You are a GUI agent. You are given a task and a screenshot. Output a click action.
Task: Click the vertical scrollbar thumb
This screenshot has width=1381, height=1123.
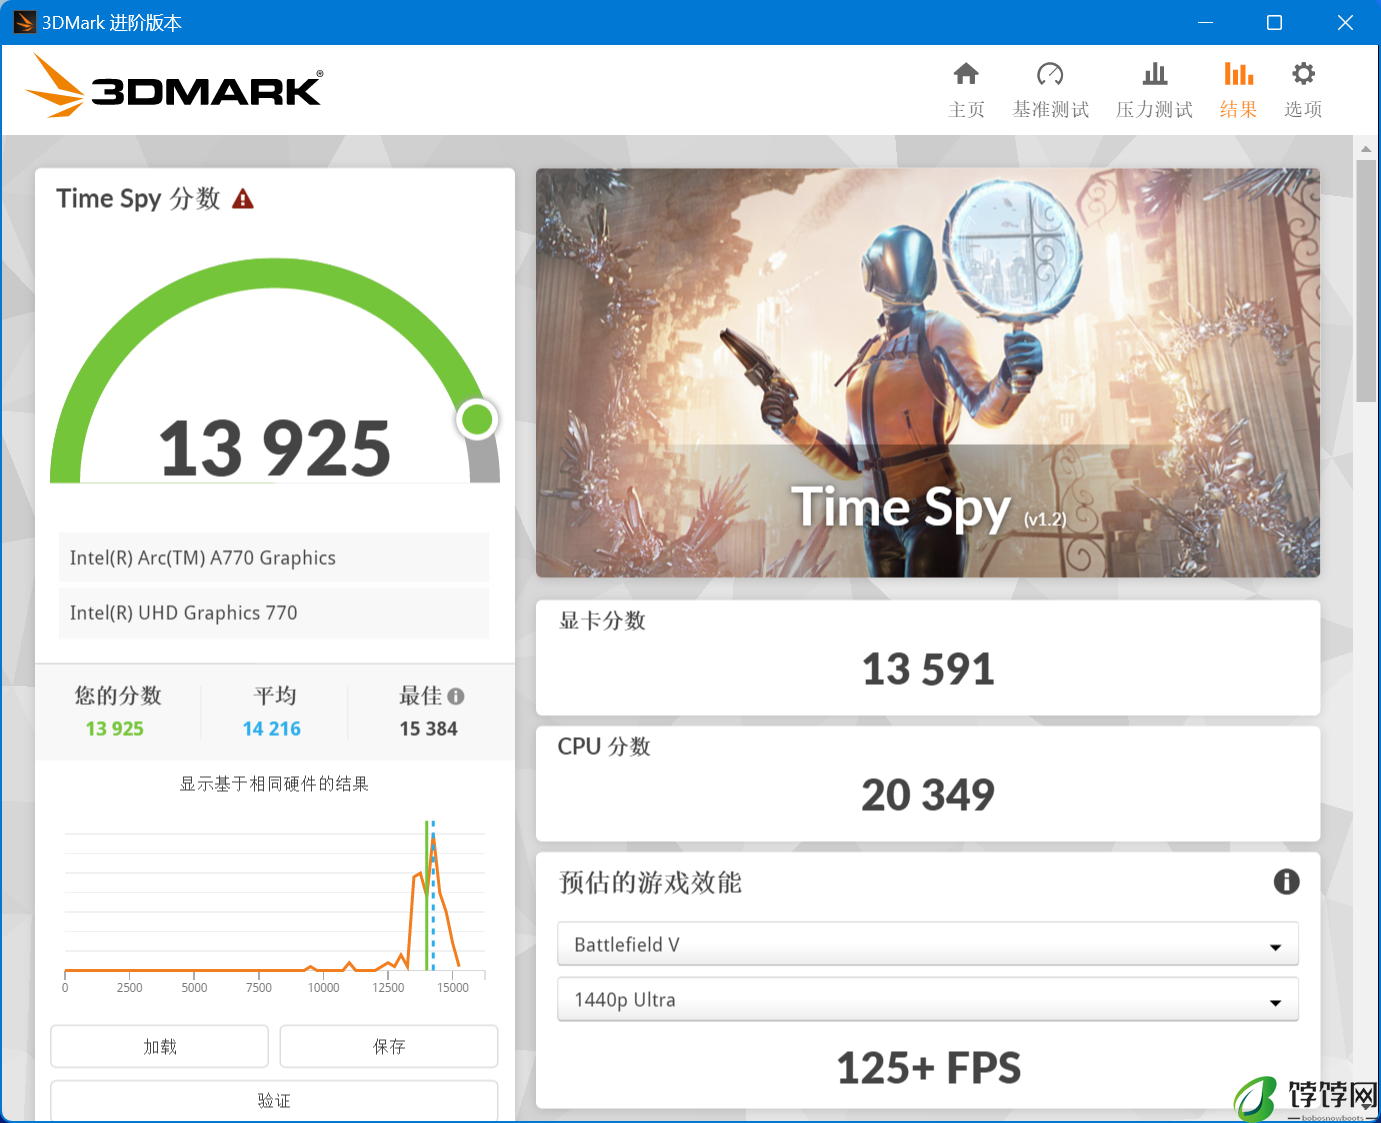tap(1366, 280)
